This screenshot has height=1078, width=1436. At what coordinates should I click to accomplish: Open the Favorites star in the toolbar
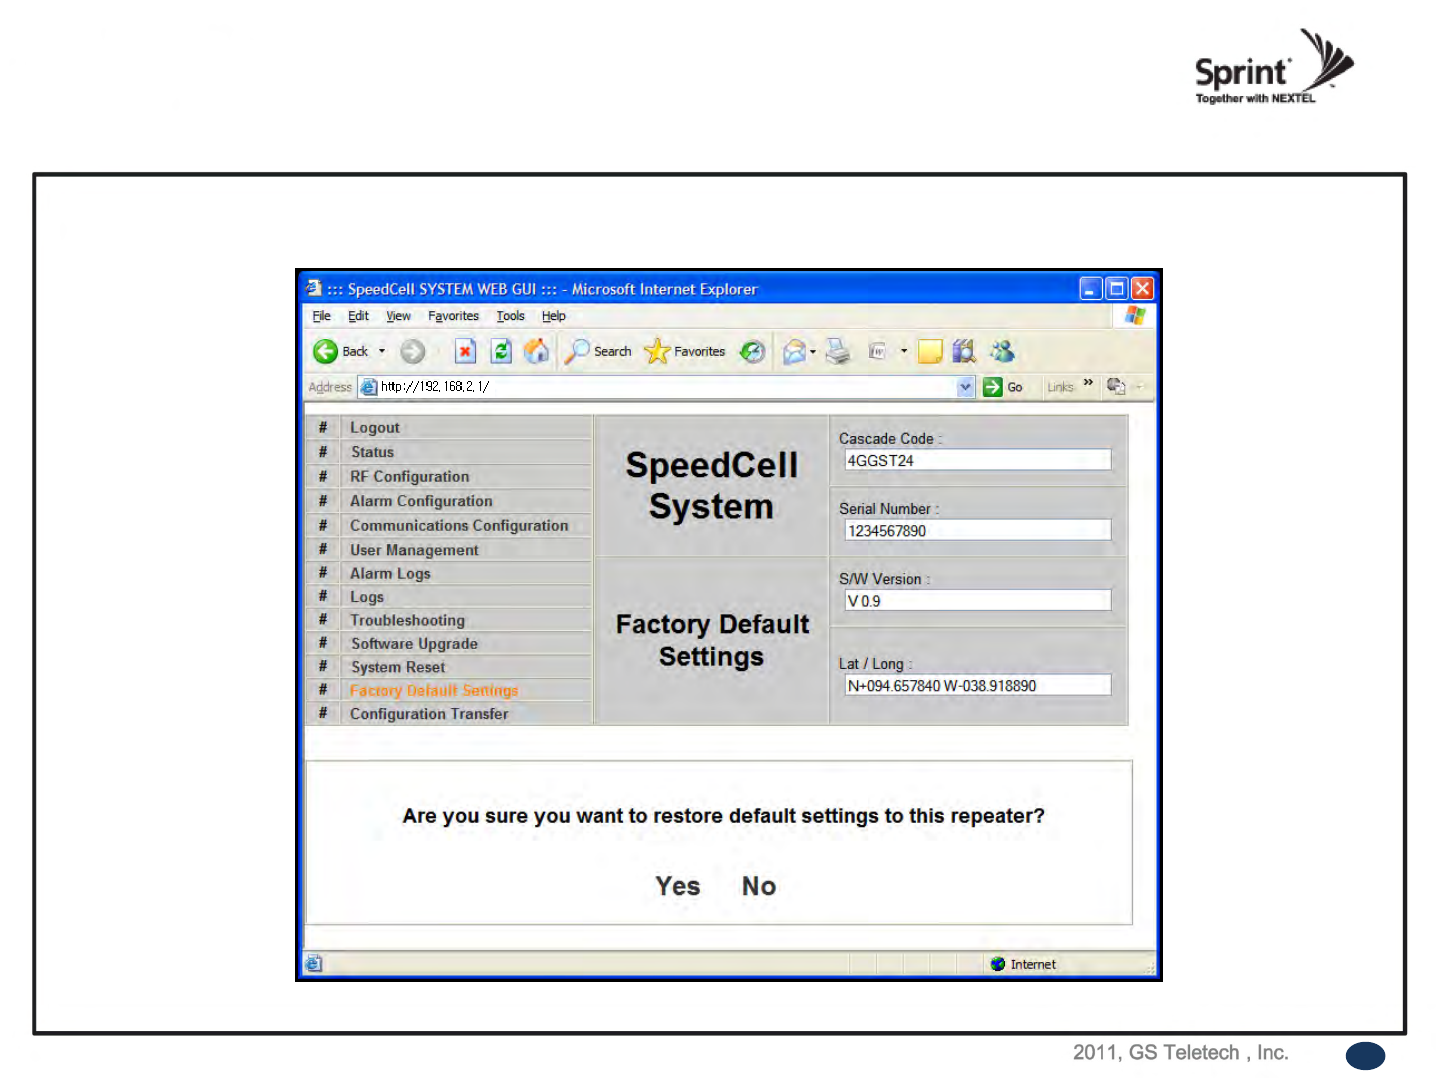point(656,351)
